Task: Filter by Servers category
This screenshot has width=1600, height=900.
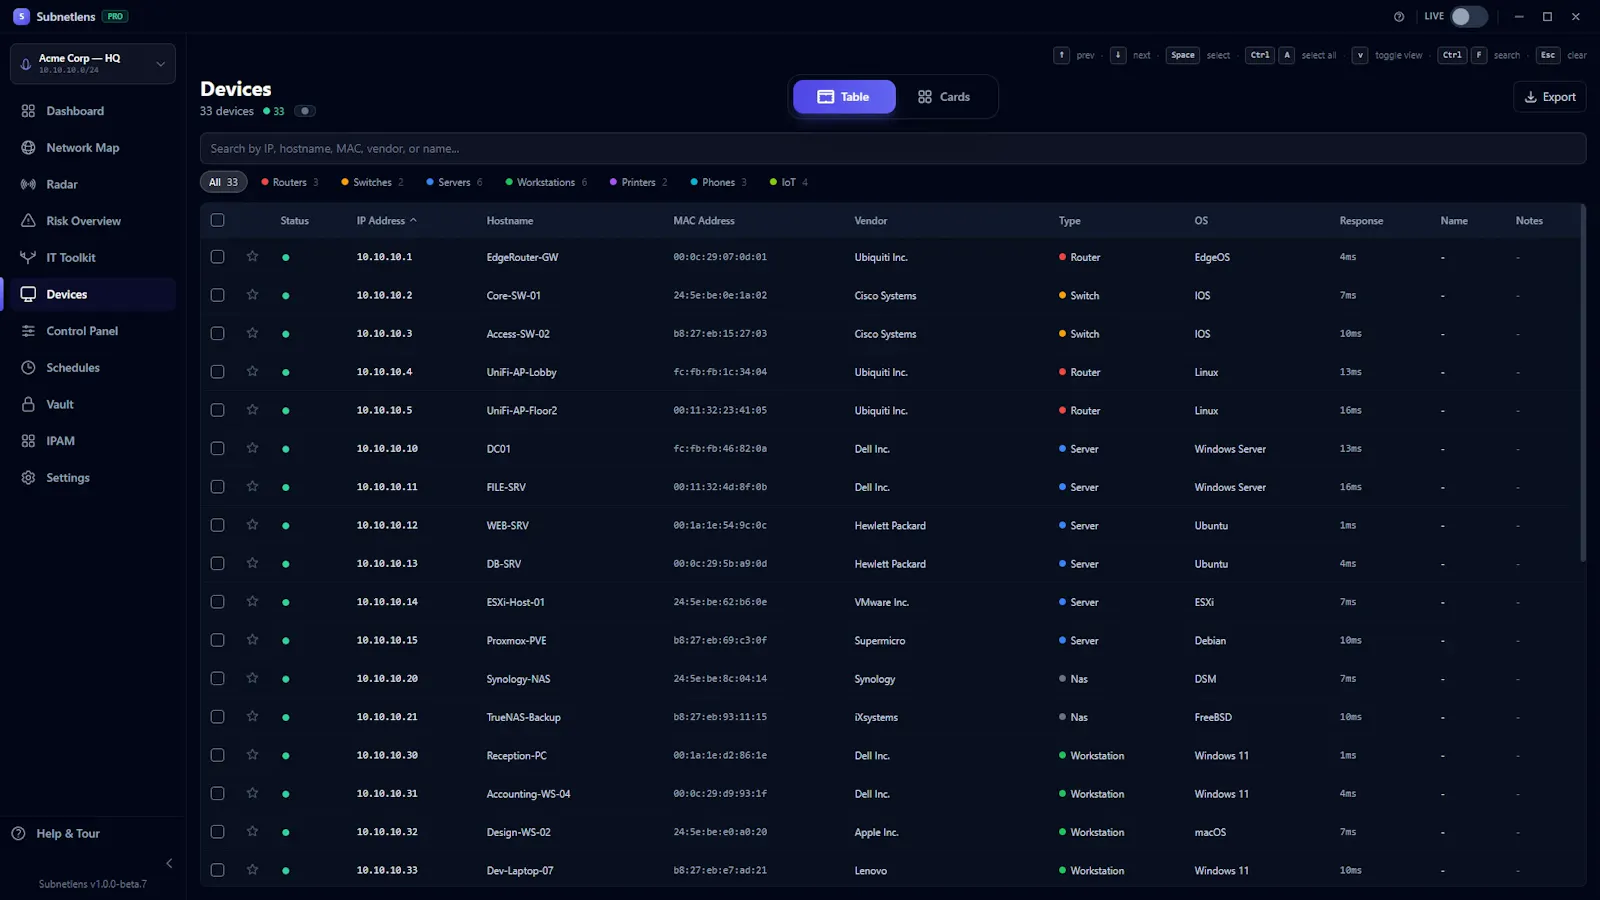Action: [x=454, y=182]
